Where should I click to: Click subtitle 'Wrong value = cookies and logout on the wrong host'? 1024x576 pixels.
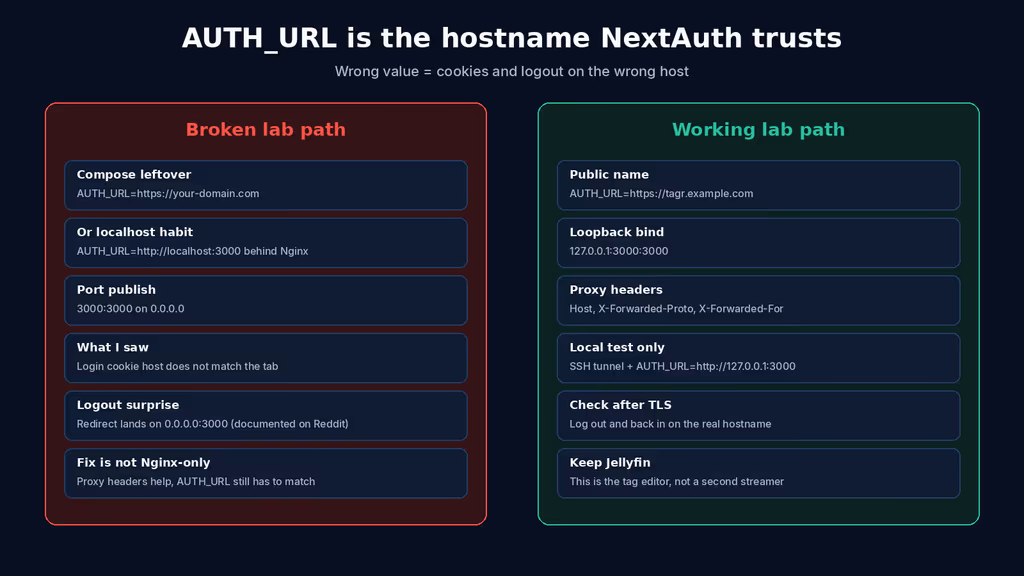coord(511,71)
